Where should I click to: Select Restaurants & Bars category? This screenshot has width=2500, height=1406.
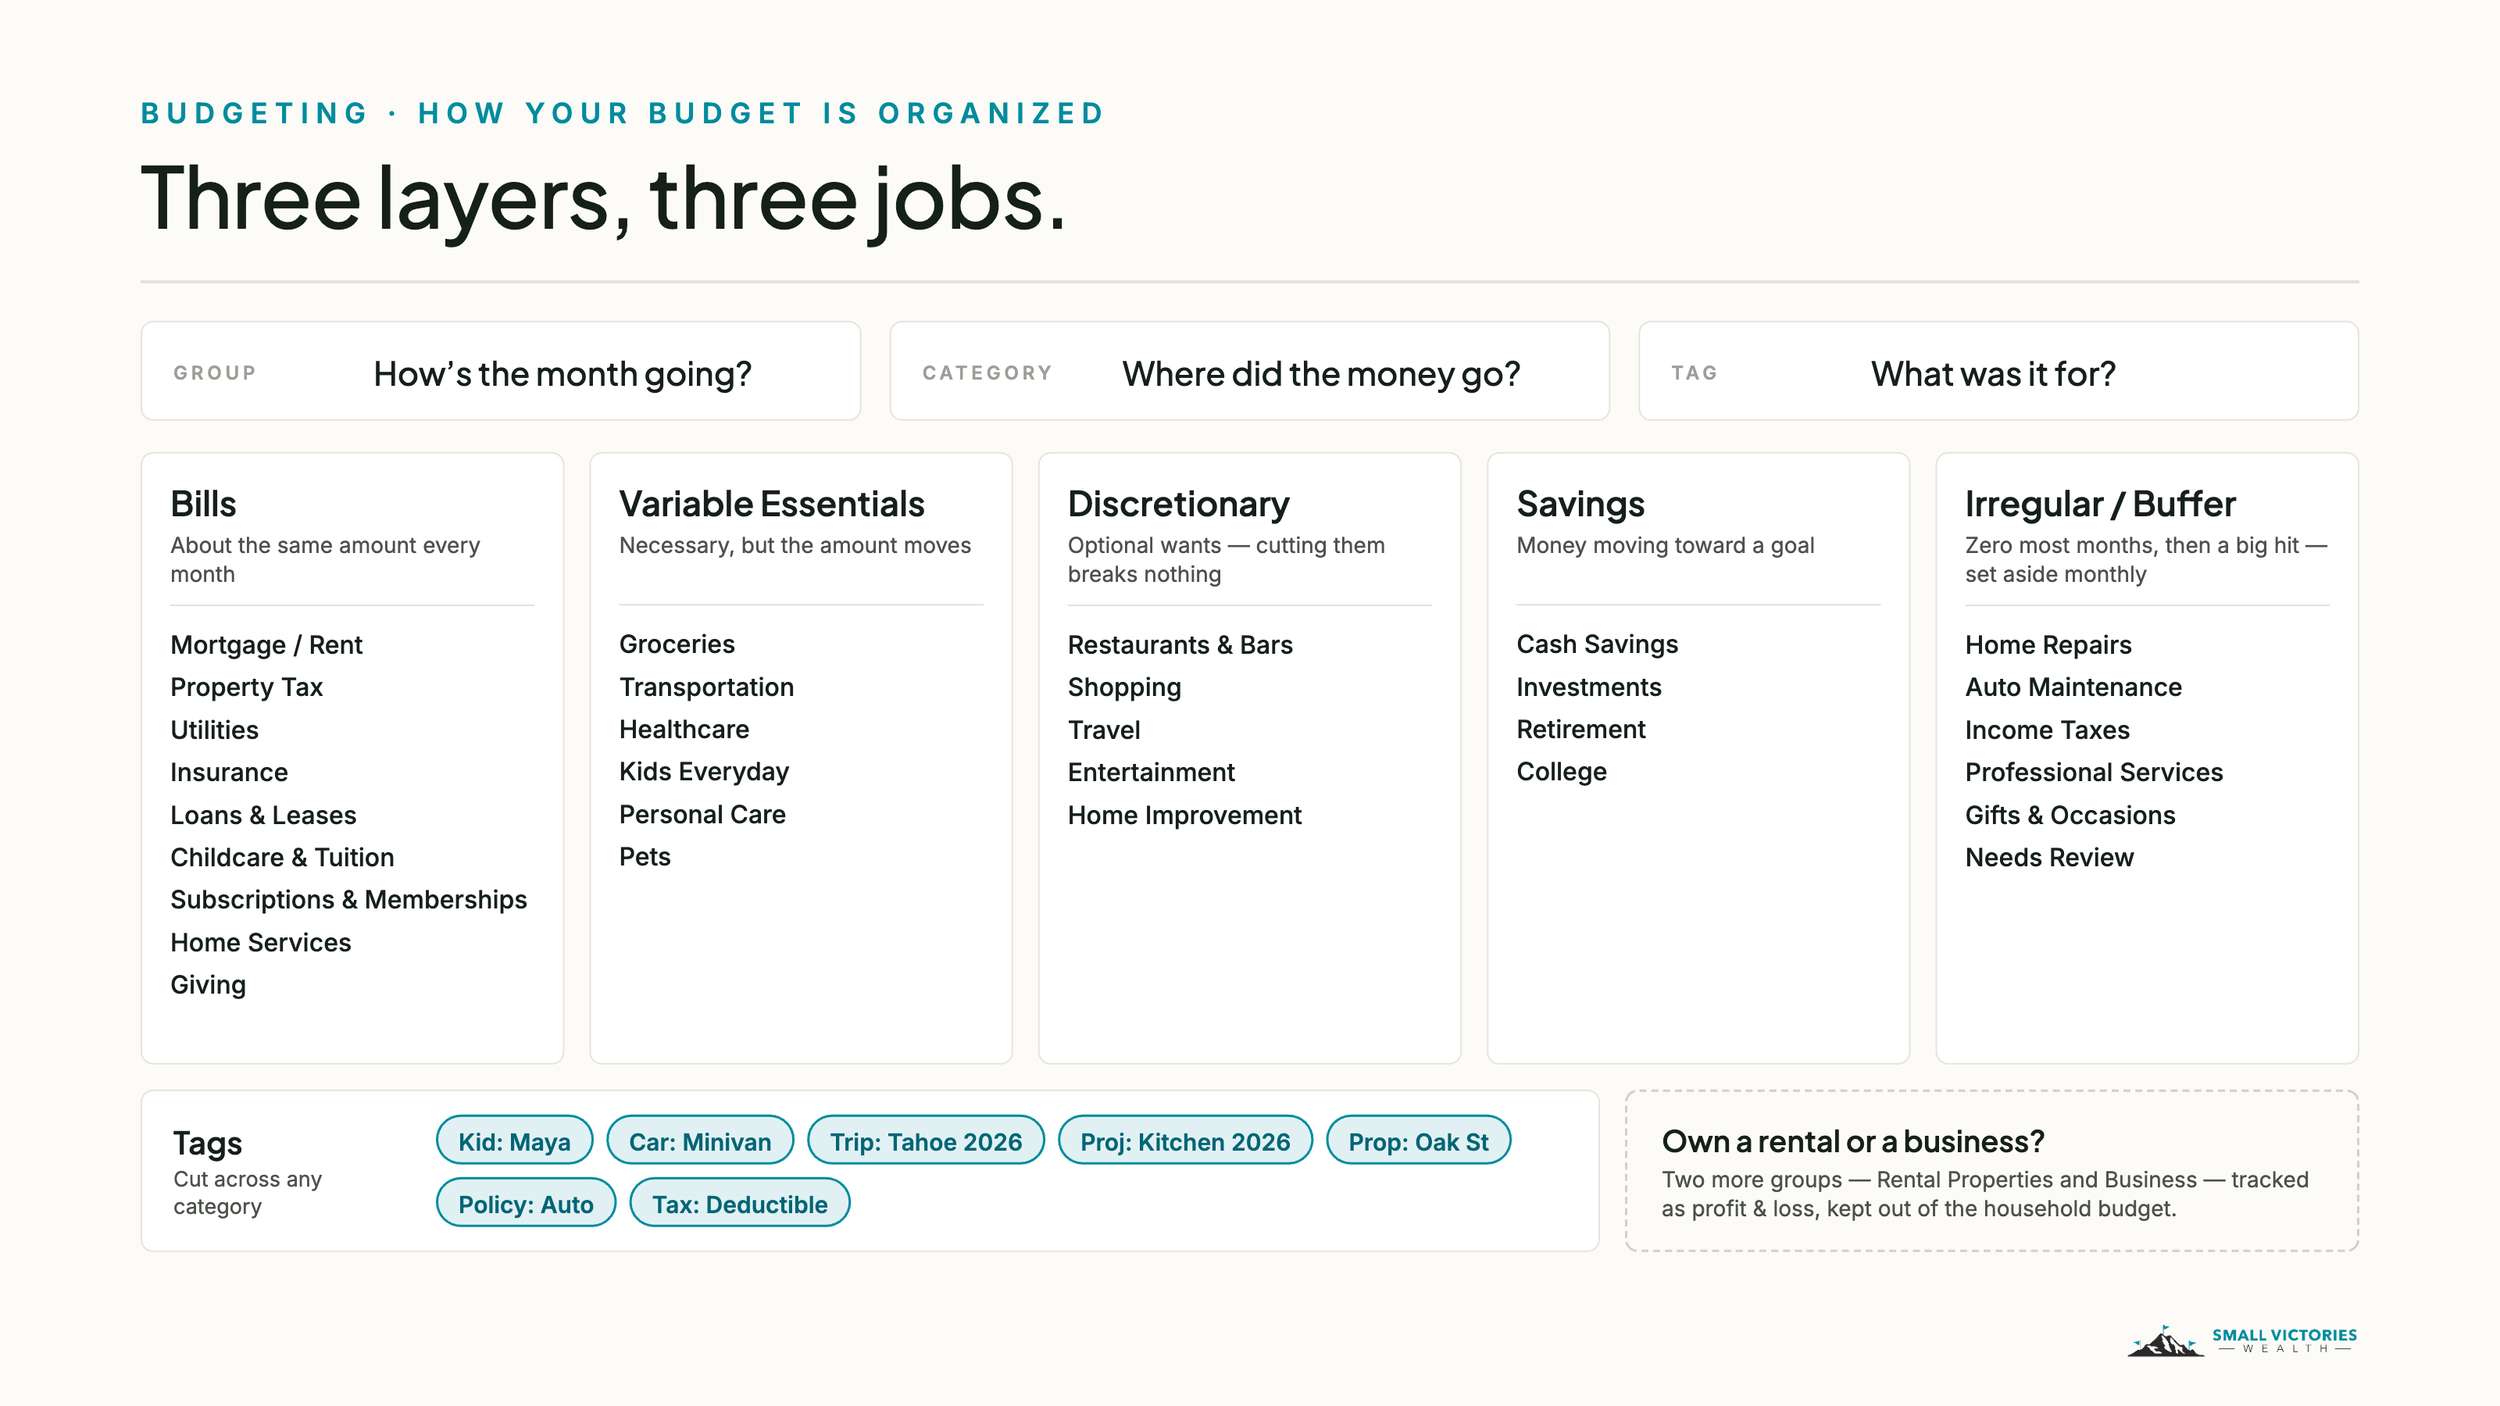[x=1180, y=645]
